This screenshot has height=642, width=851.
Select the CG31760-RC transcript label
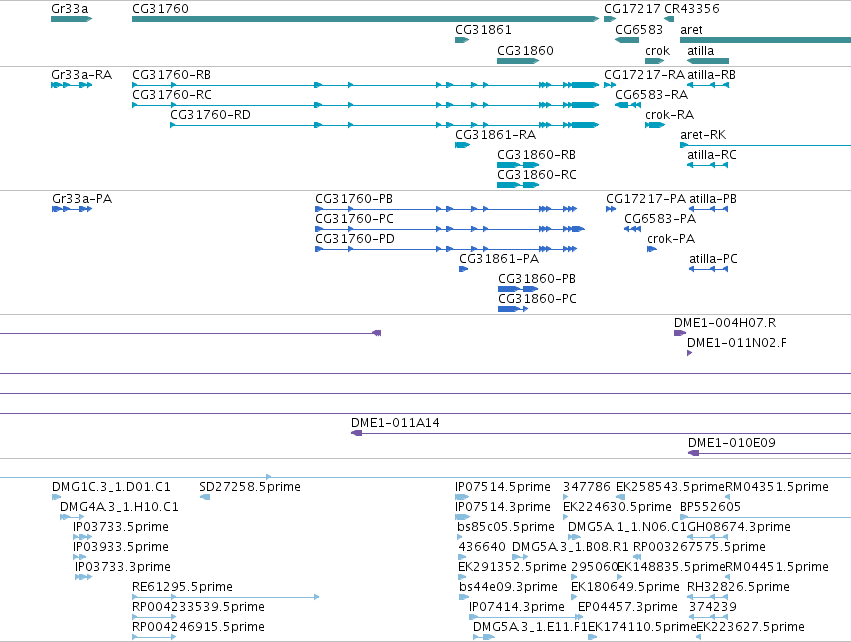click(172, 95)
